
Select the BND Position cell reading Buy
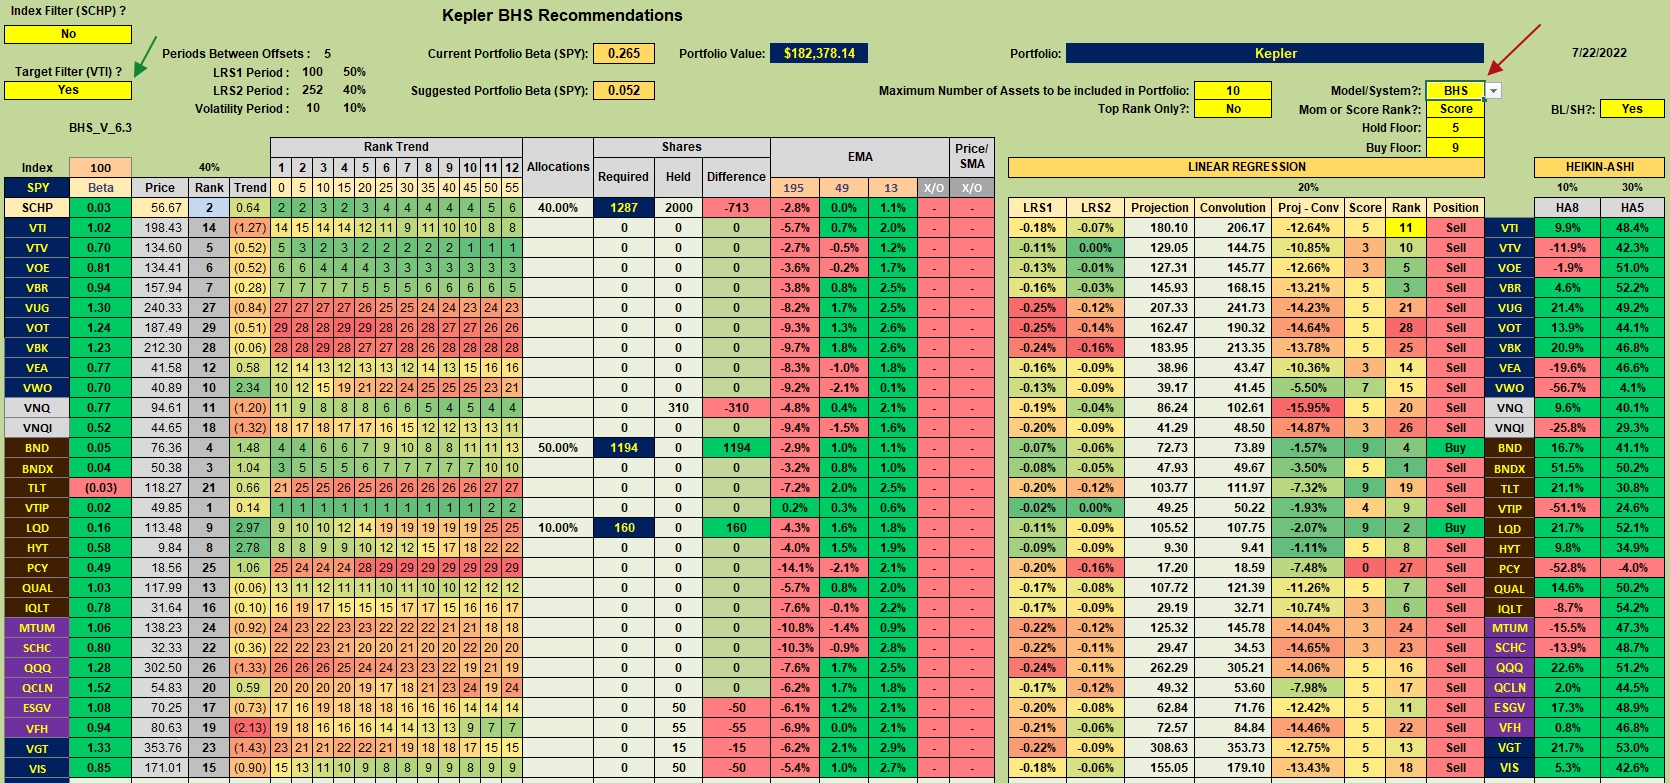[1455, 448]
